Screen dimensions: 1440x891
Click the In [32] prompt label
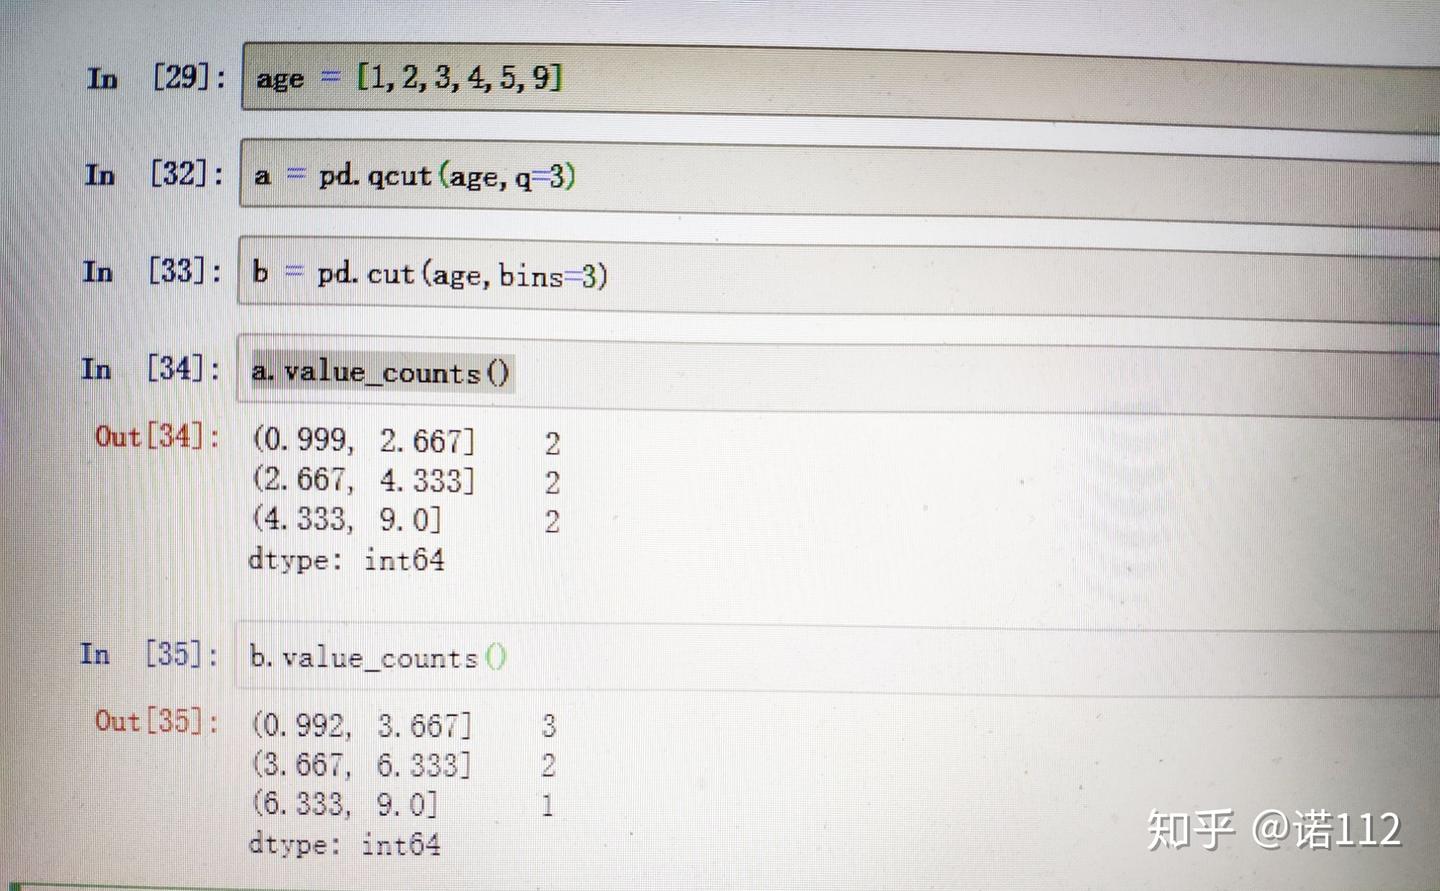point(155,174)
